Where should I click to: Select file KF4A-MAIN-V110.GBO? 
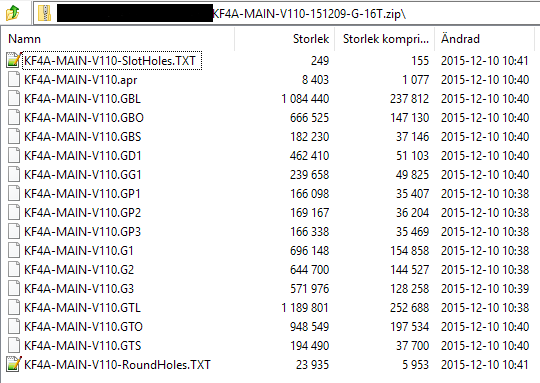(84, 118)
